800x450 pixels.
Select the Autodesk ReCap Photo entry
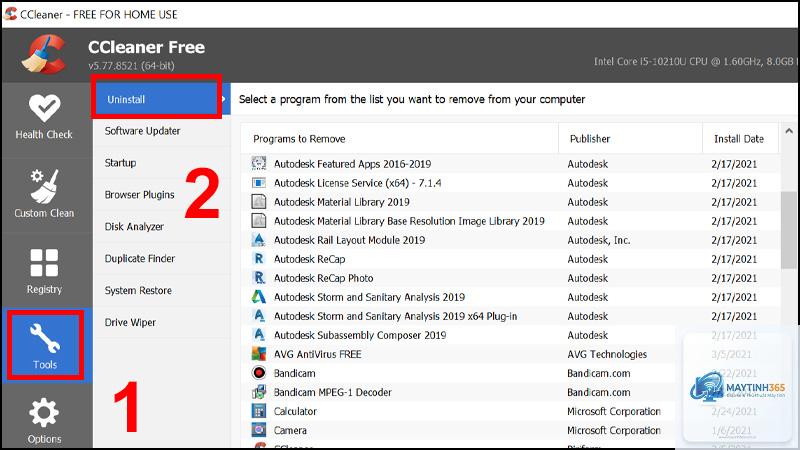point(510,278)
